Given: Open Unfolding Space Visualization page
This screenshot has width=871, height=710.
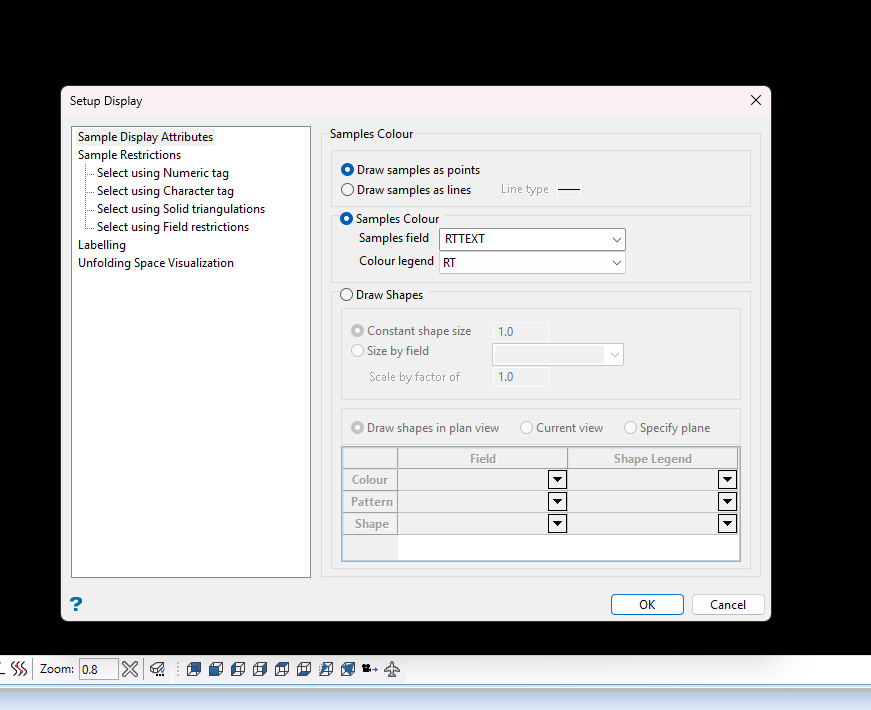Looking at the screenshot, I should [156, 263].
